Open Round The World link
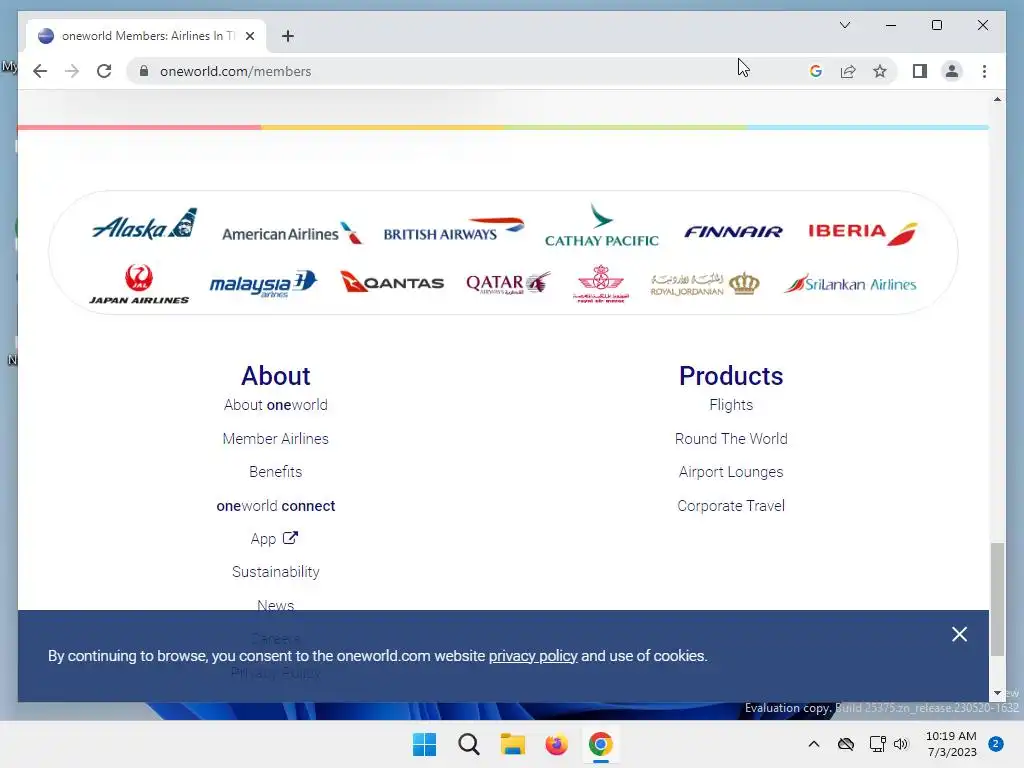 point(731,439)
